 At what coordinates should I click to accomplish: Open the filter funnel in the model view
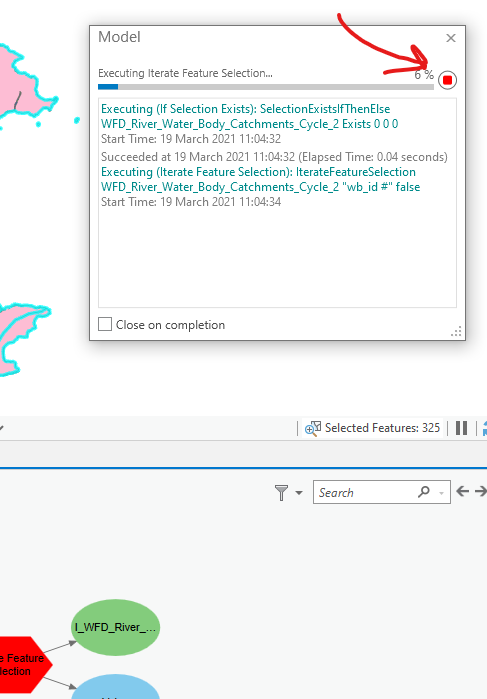pyautogui.click(x=281, y=493)
